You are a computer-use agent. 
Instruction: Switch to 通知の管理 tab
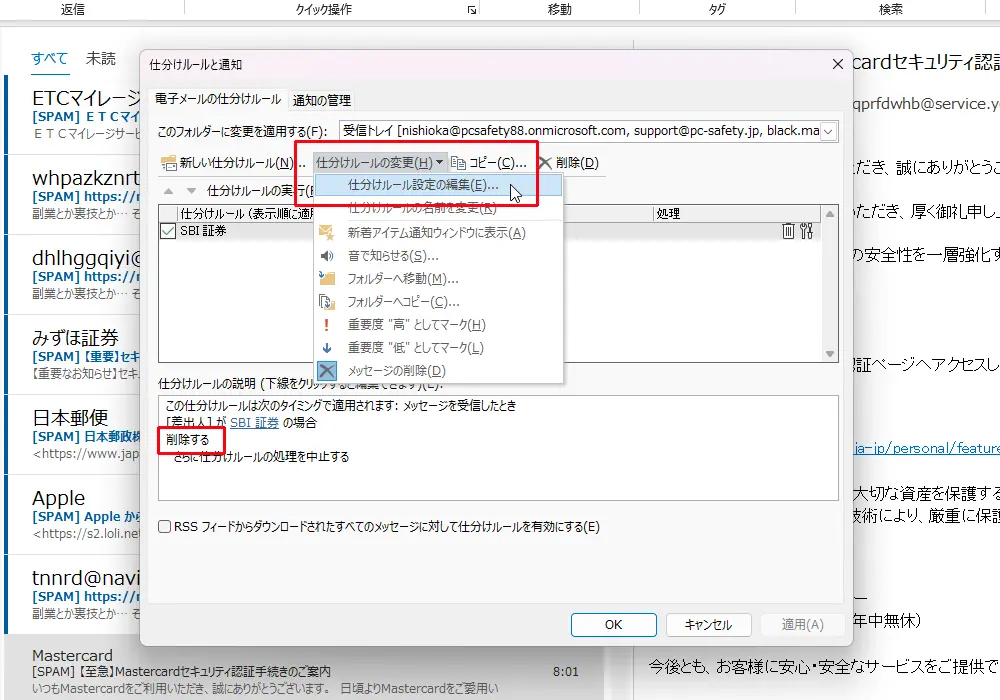pyautogui.click(x=322, y=101)
